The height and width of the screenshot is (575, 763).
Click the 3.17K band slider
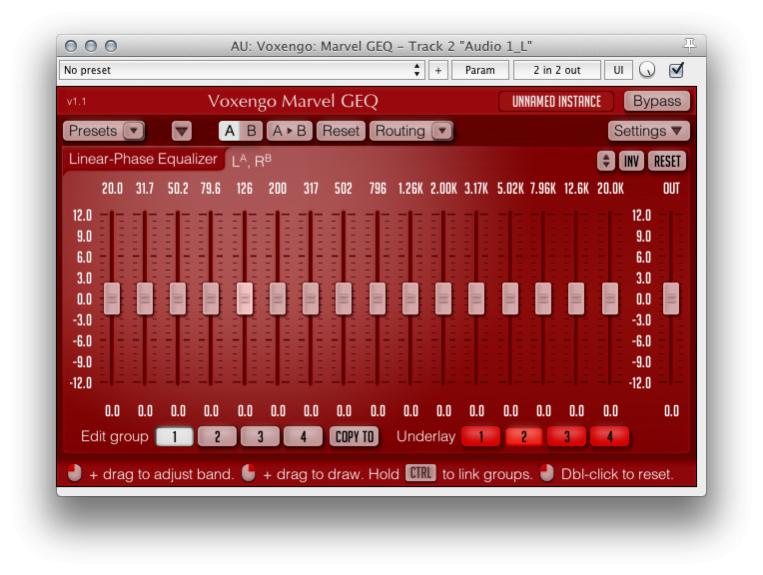(476, 298)
